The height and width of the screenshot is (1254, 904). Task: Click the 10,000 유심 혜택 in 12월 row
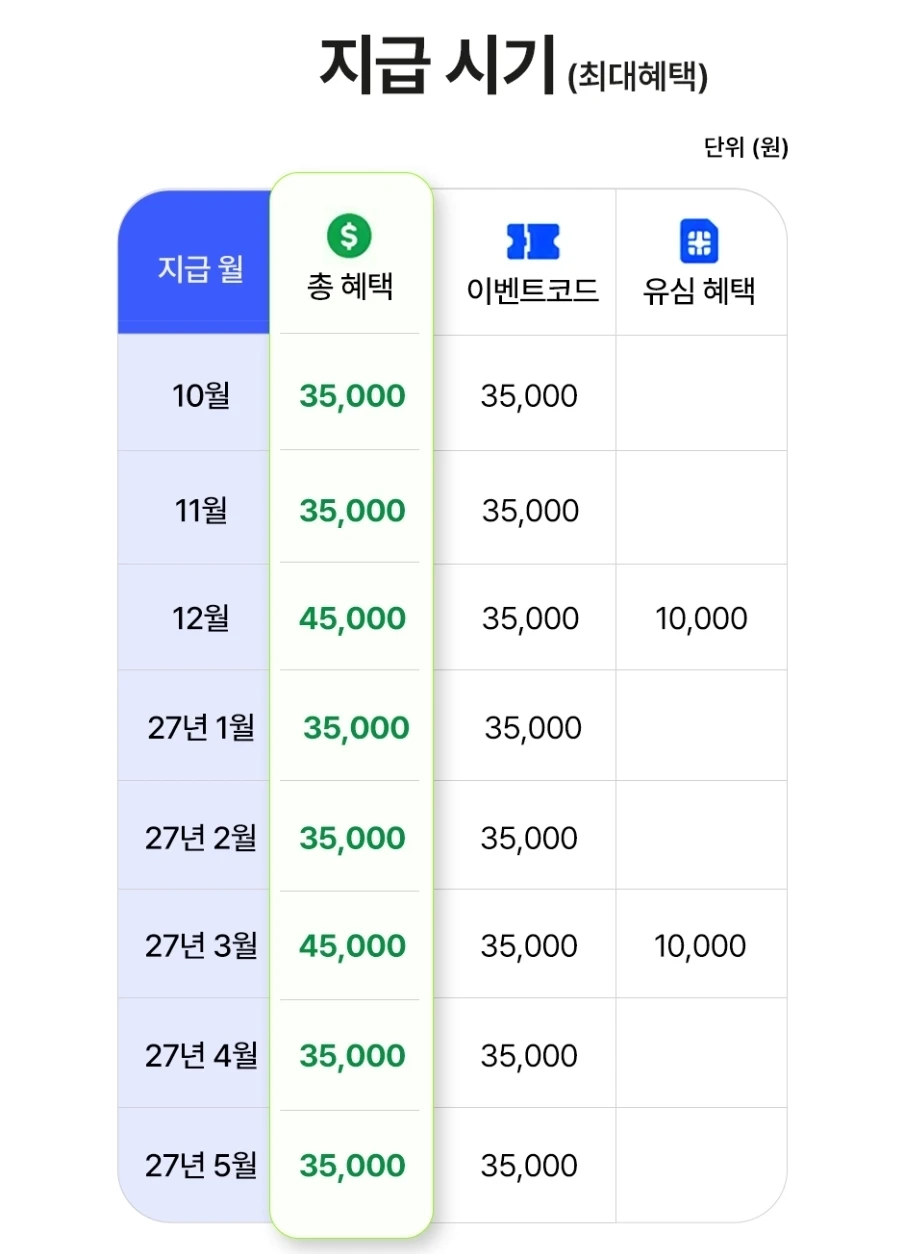pyautogui.click(x=701, y=619)
